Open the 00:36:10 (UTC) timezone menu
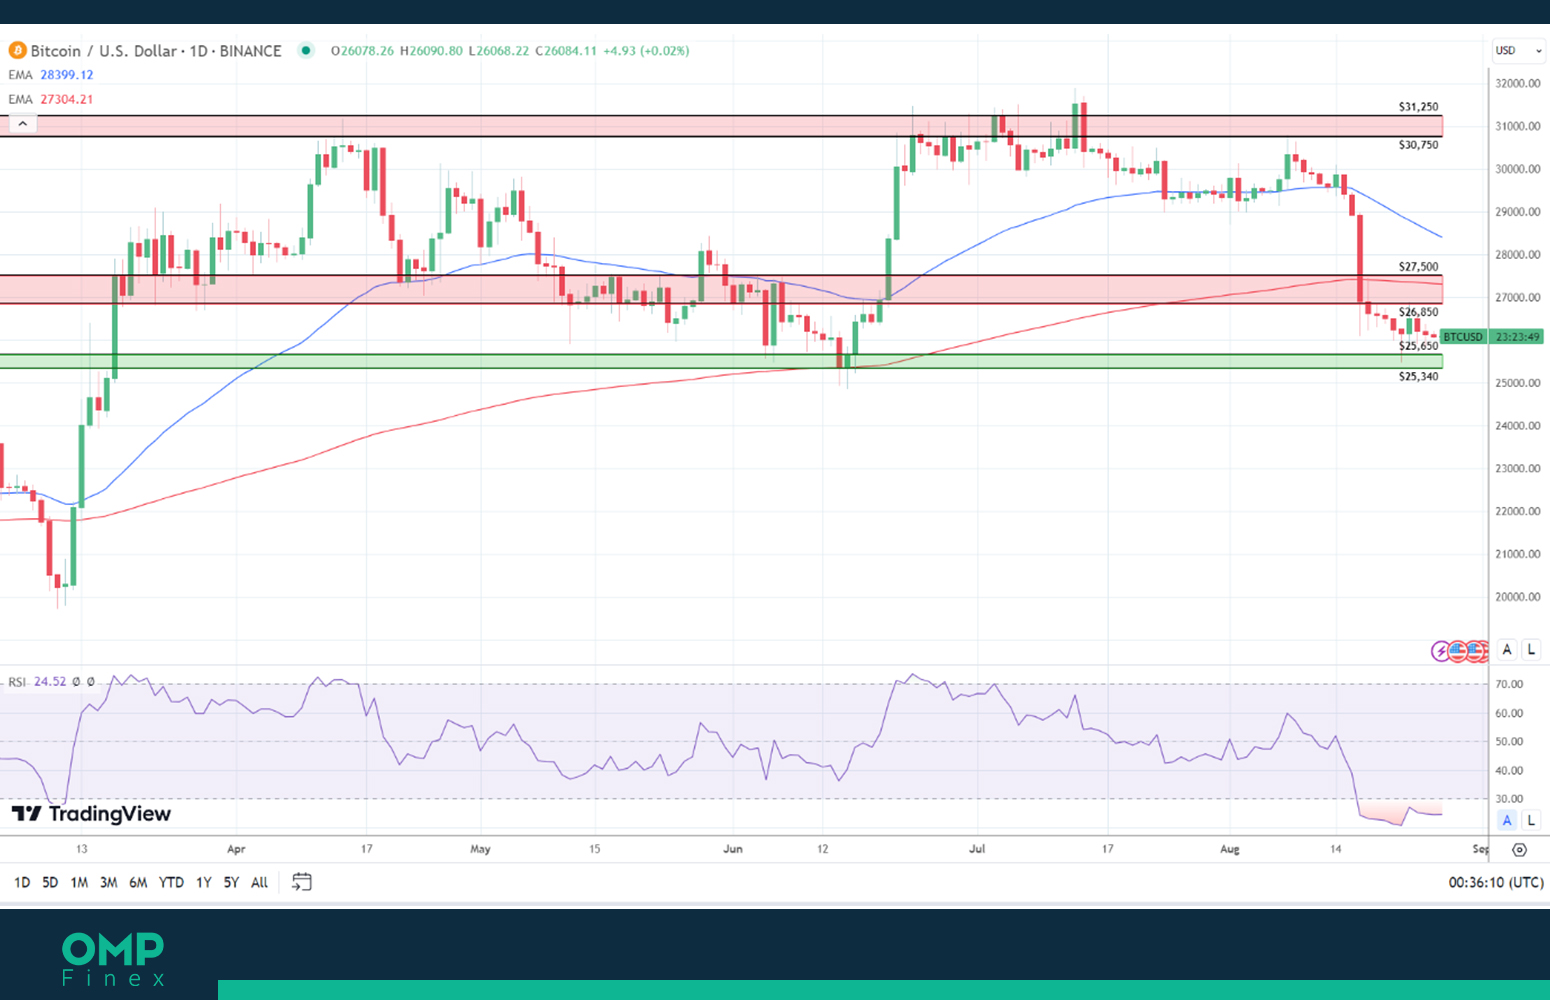The height and width of the screenshot is (1000, 1550). pyautogui.click(x=1496, y=882)
